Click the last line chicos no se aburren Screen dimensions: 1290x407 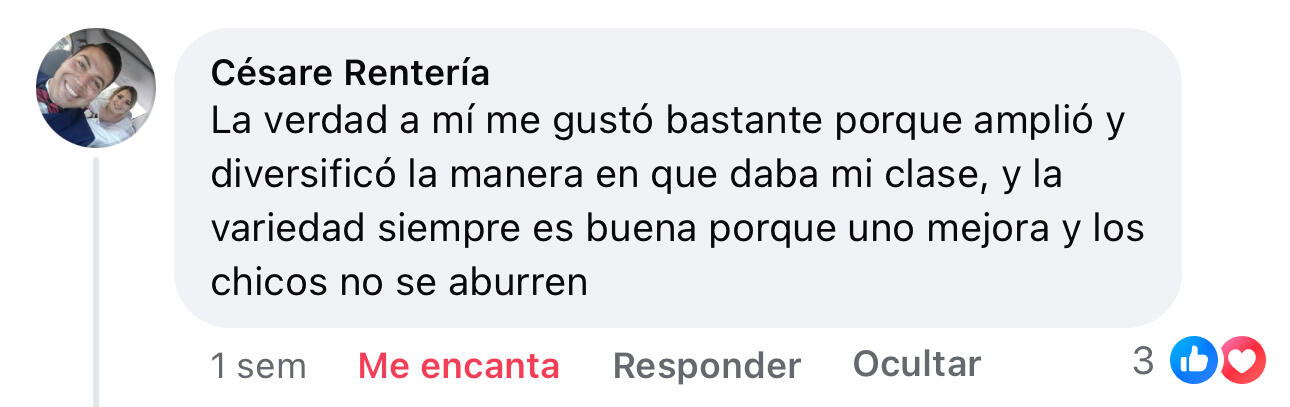click(399, 282)
